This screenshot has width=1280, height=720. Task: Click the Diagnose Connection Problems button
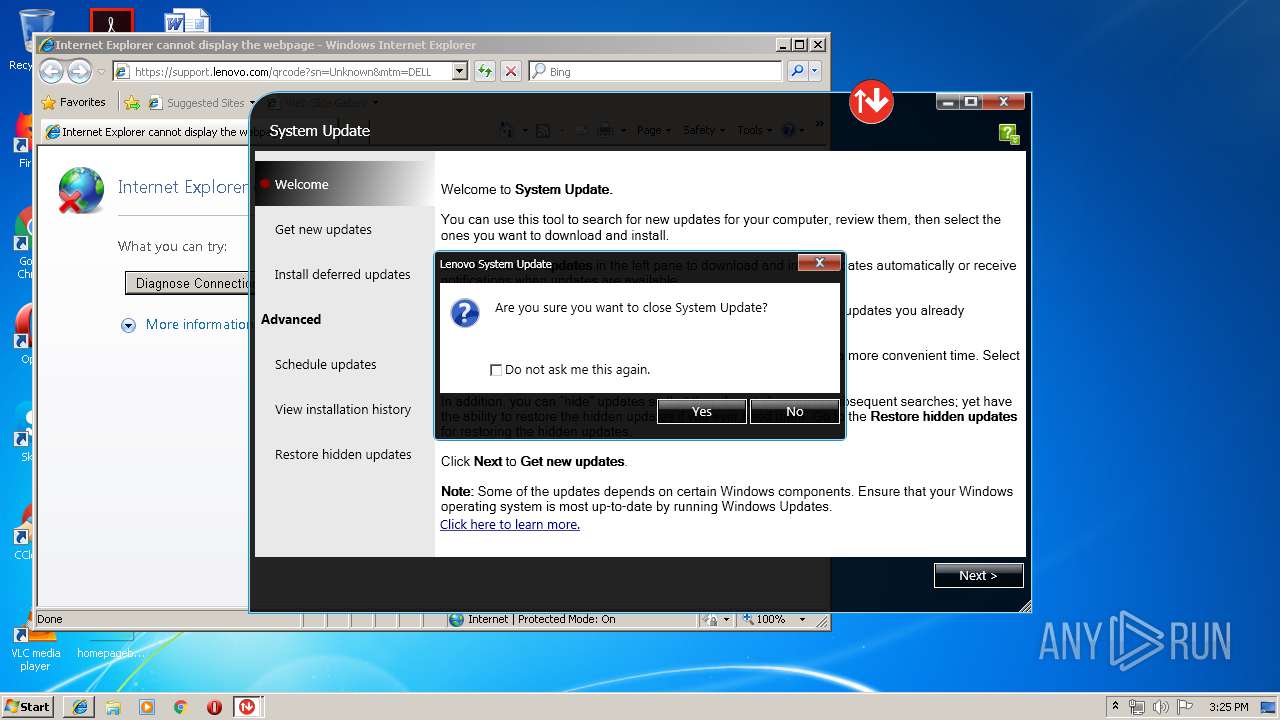[188, 283]
